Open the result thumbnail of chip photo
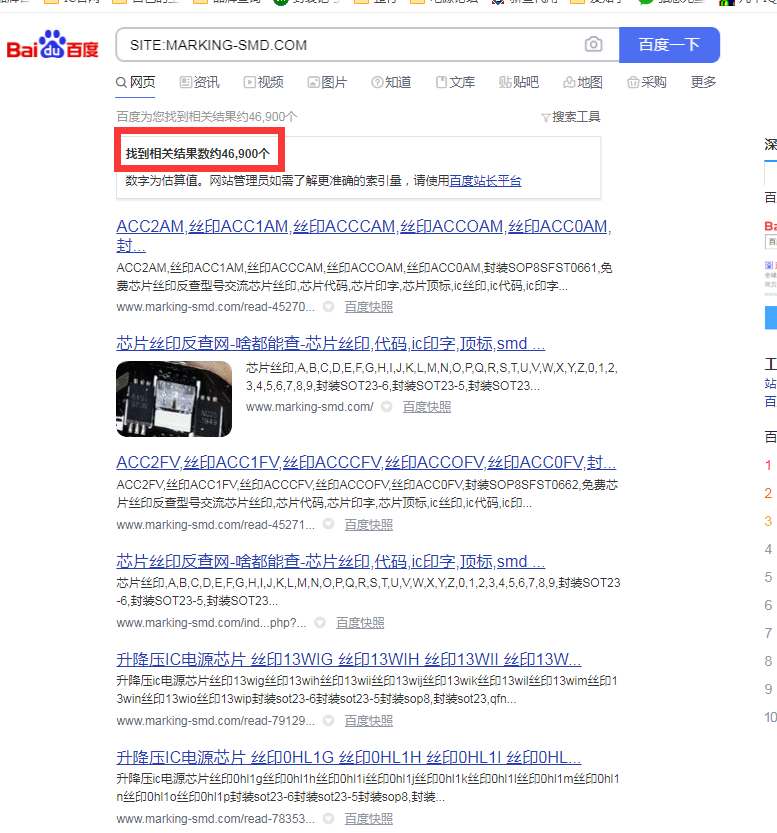This screenshot has height=833, width=777. pos(174,399)
